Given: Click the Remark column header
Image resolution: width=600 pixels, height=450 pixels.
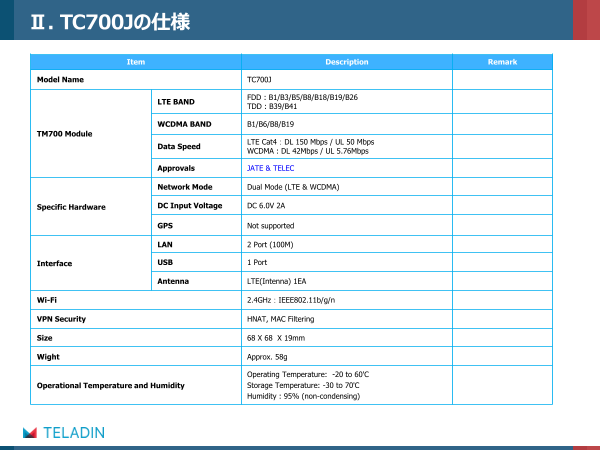Looking at the screenshot, I should 502,62.
